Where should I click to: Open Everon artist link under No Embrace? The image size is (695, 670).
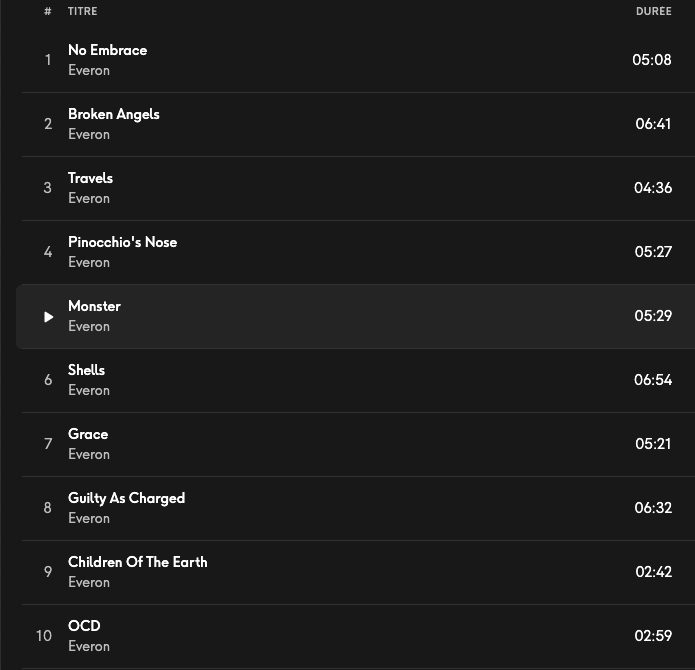pyautogui.click(x=89, y=71)
